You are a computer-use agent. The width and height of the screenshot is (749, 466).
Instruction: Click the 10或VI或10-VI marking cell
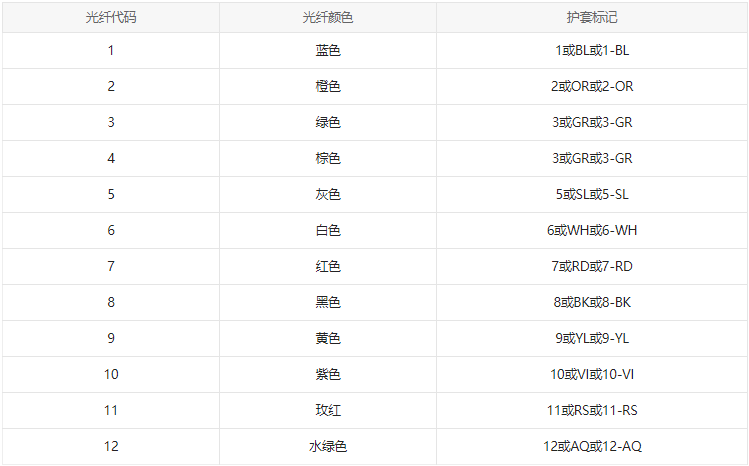pyautogui.click(x=592, y=374)
